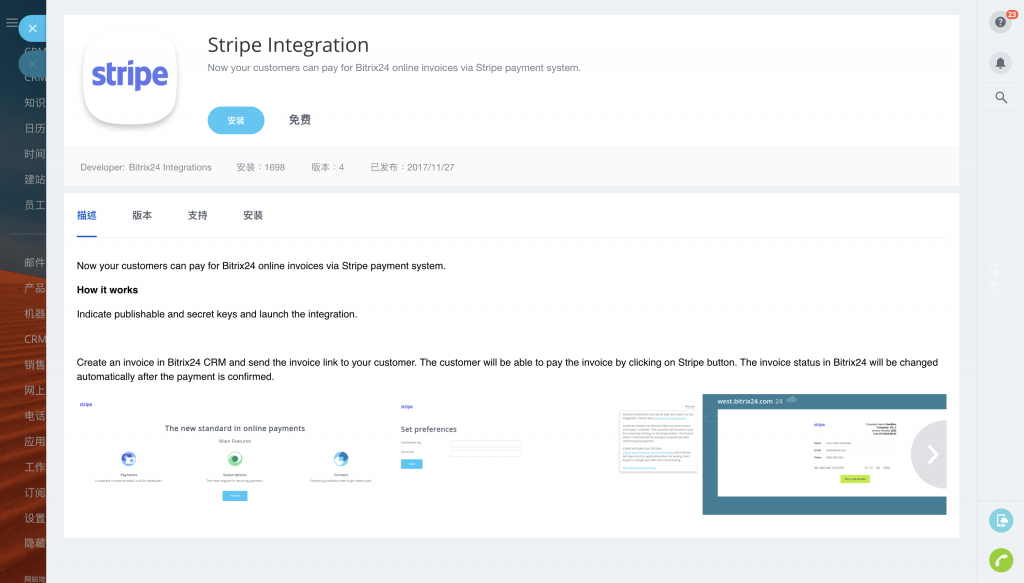Switch to the 描述 tab
1024x583 pixels.
[86, 215]
